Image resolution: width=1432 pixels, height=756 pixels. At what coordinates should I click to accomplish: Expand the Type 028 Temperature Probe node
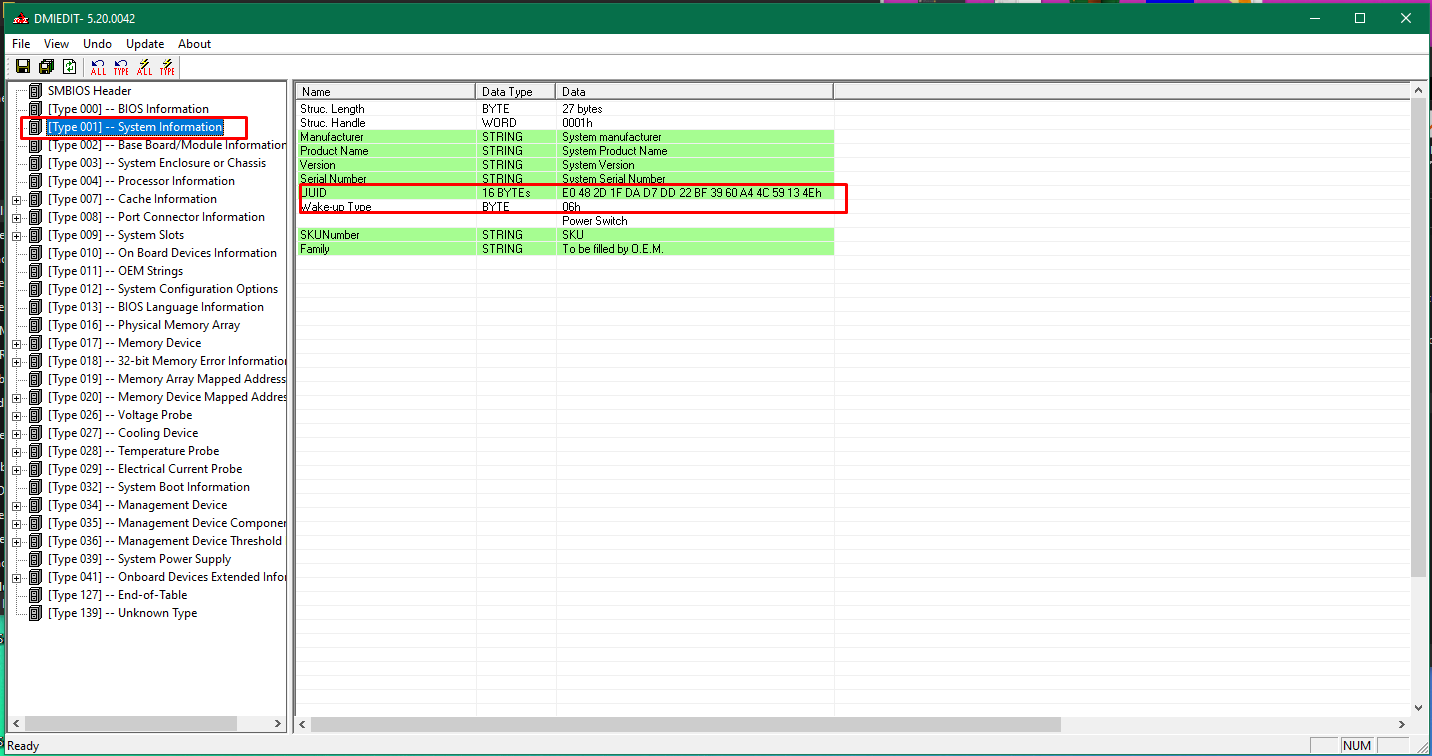[16, 451]
